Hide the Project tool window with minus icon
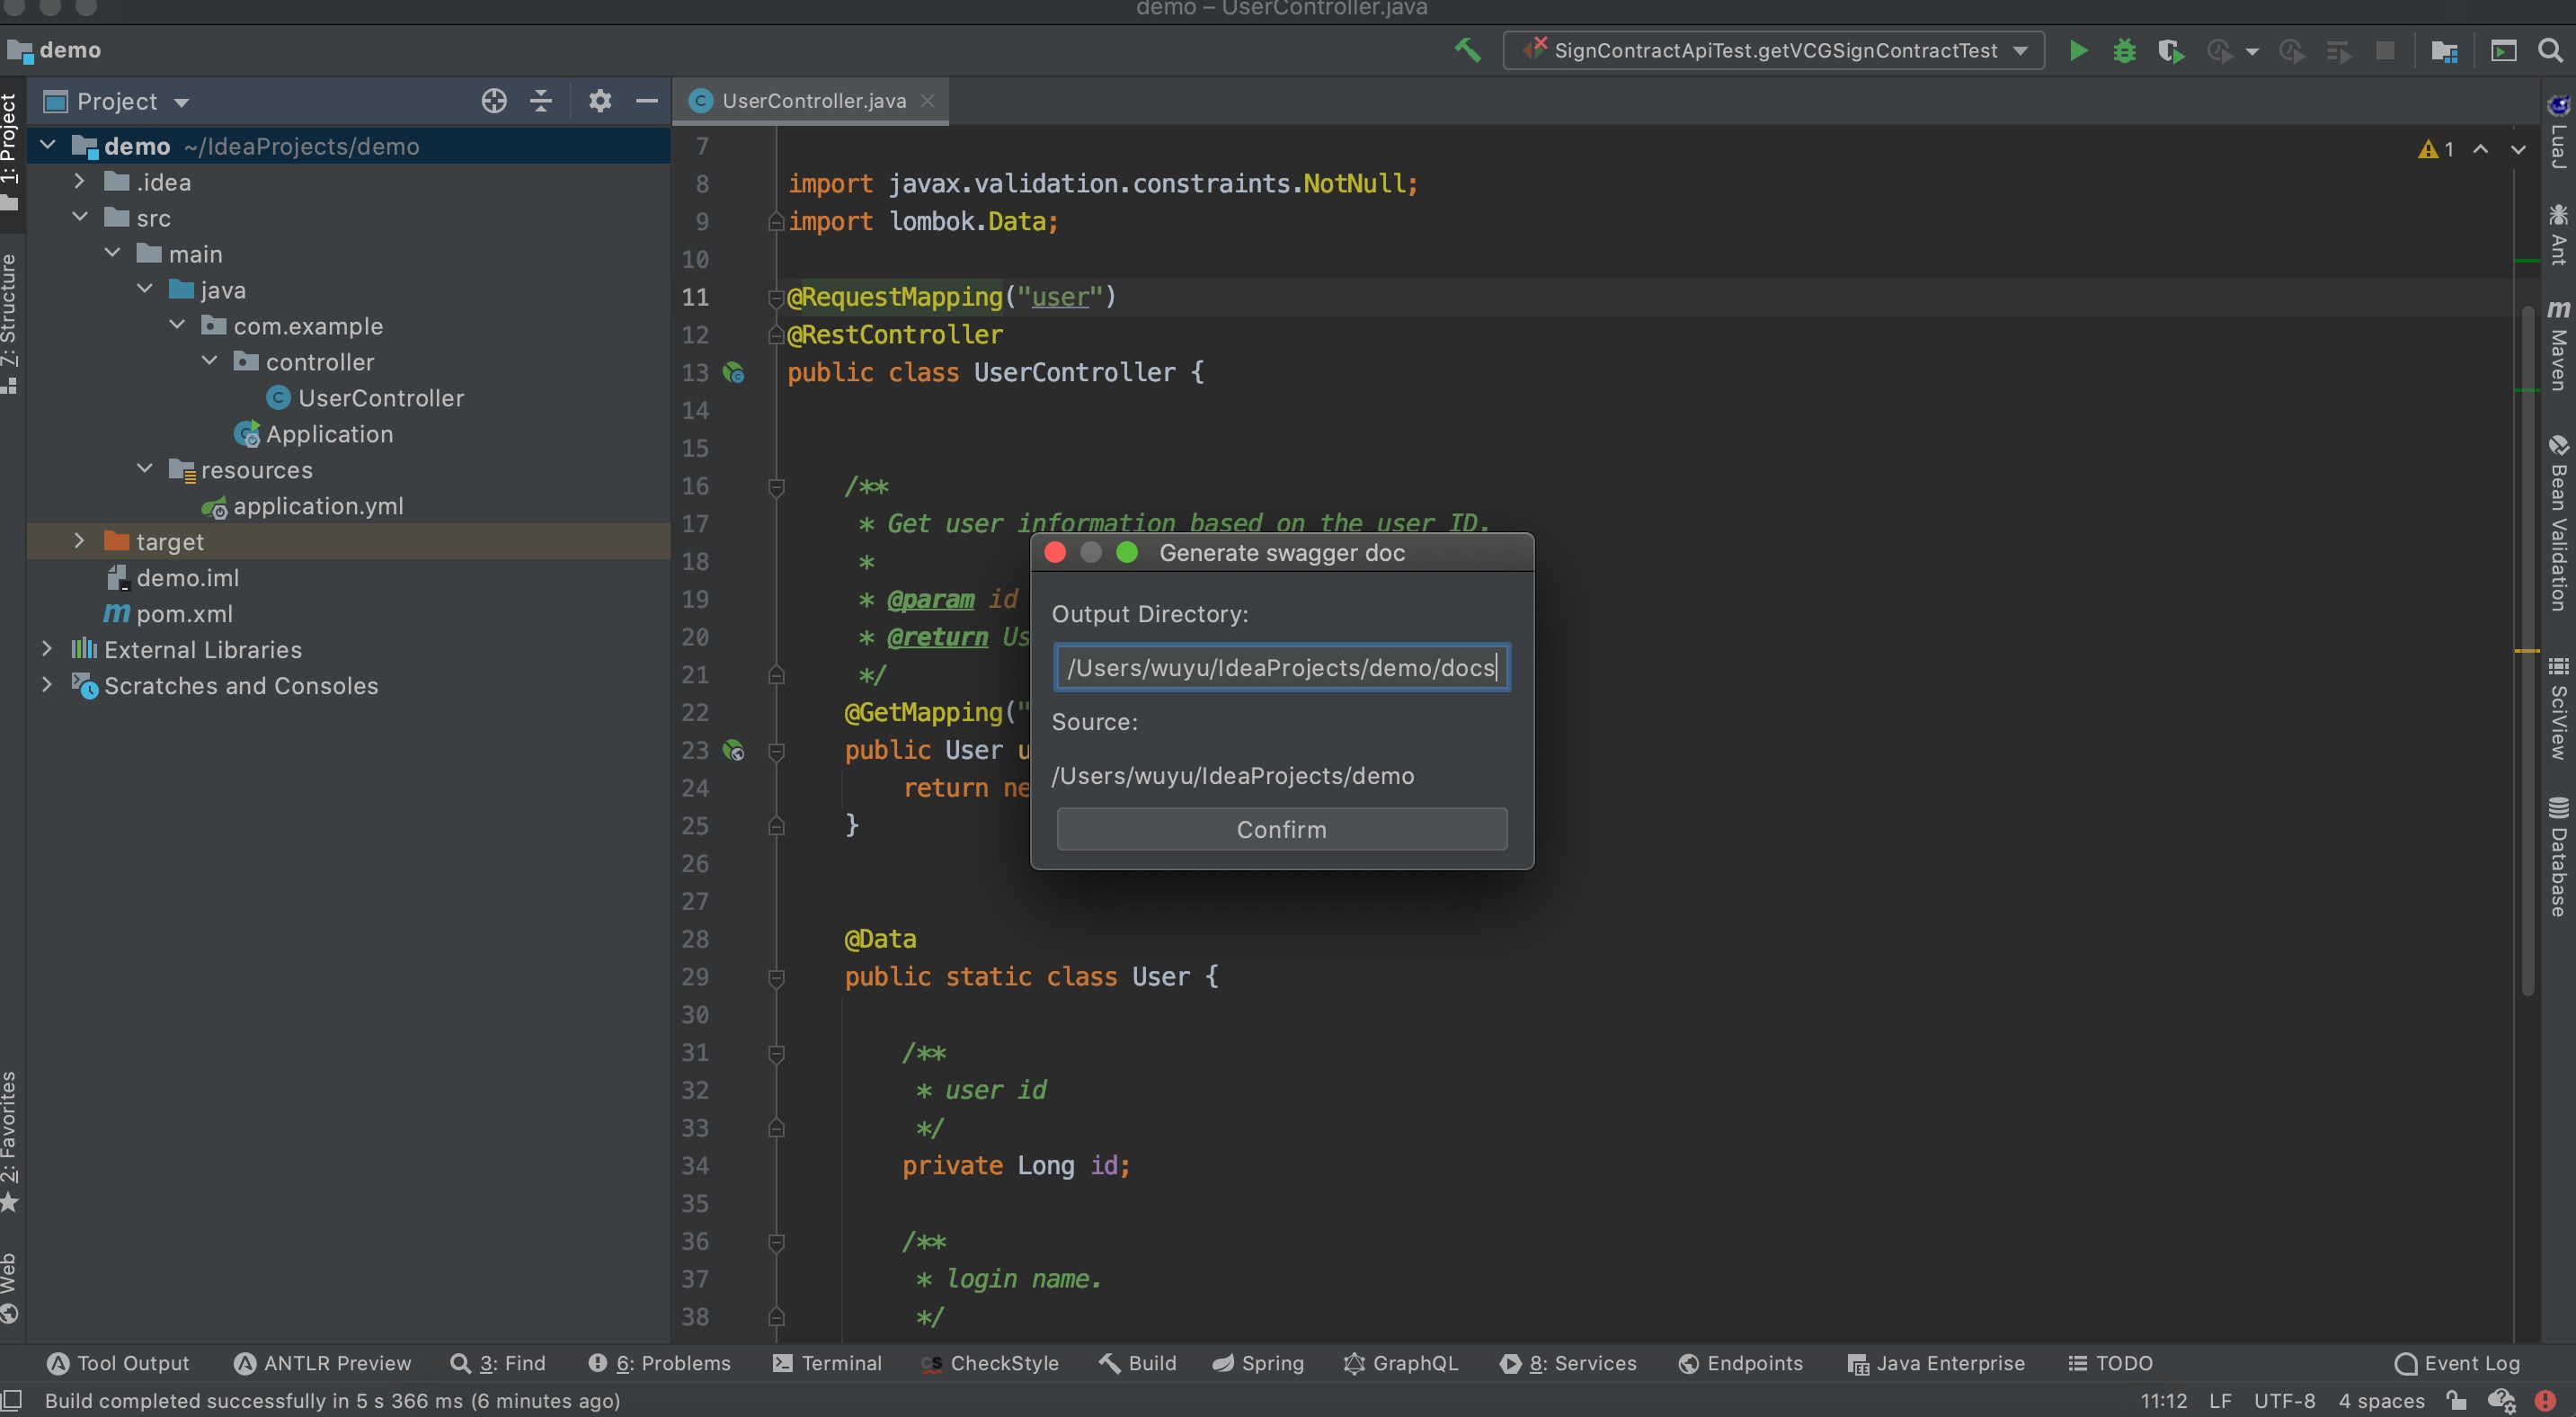The height and width of the screenshot is (1417, 2576). coord(647,101)
